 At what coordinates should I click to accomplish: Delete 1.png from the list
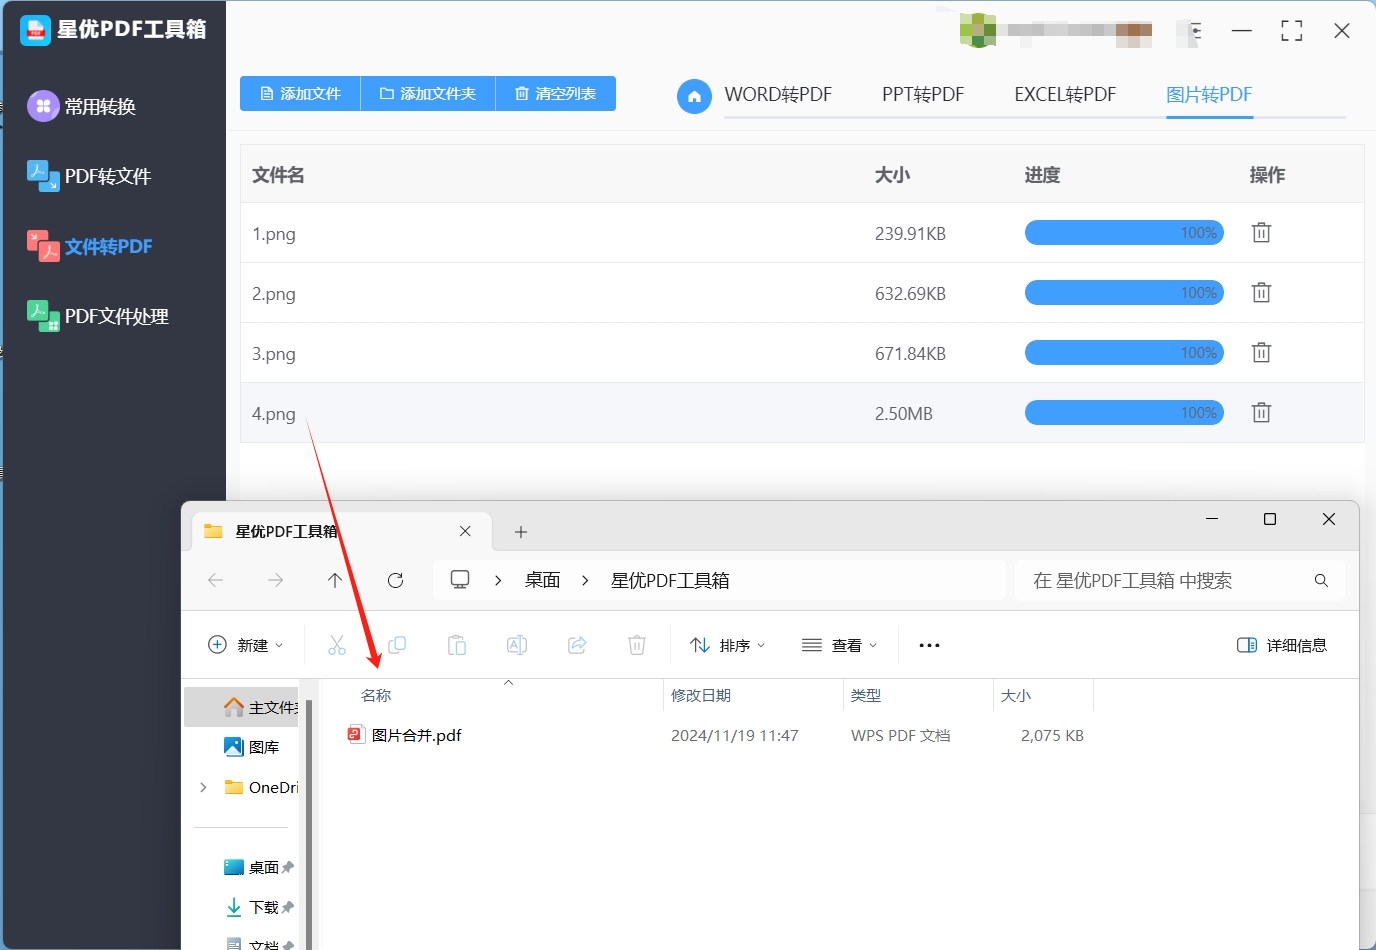1261,233
